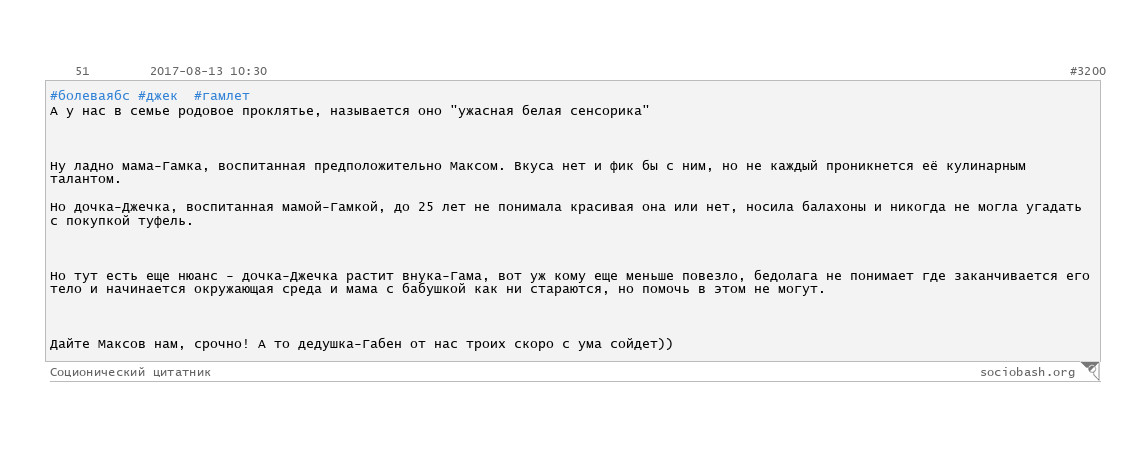The height and width of the screenshot is (456, 1140).
Task: Click the paragraph starting "Но дочка-Джечка, воспитанная"
Action: pyautogui.click(x=566, y=214)
